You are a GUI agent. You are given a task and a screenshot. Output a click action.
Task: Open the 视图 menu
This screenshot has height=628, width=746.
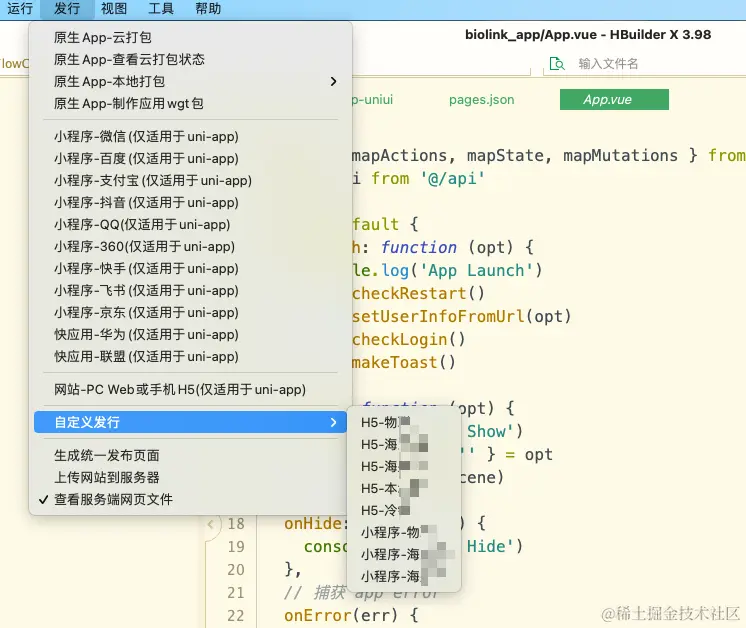point(114,9)
